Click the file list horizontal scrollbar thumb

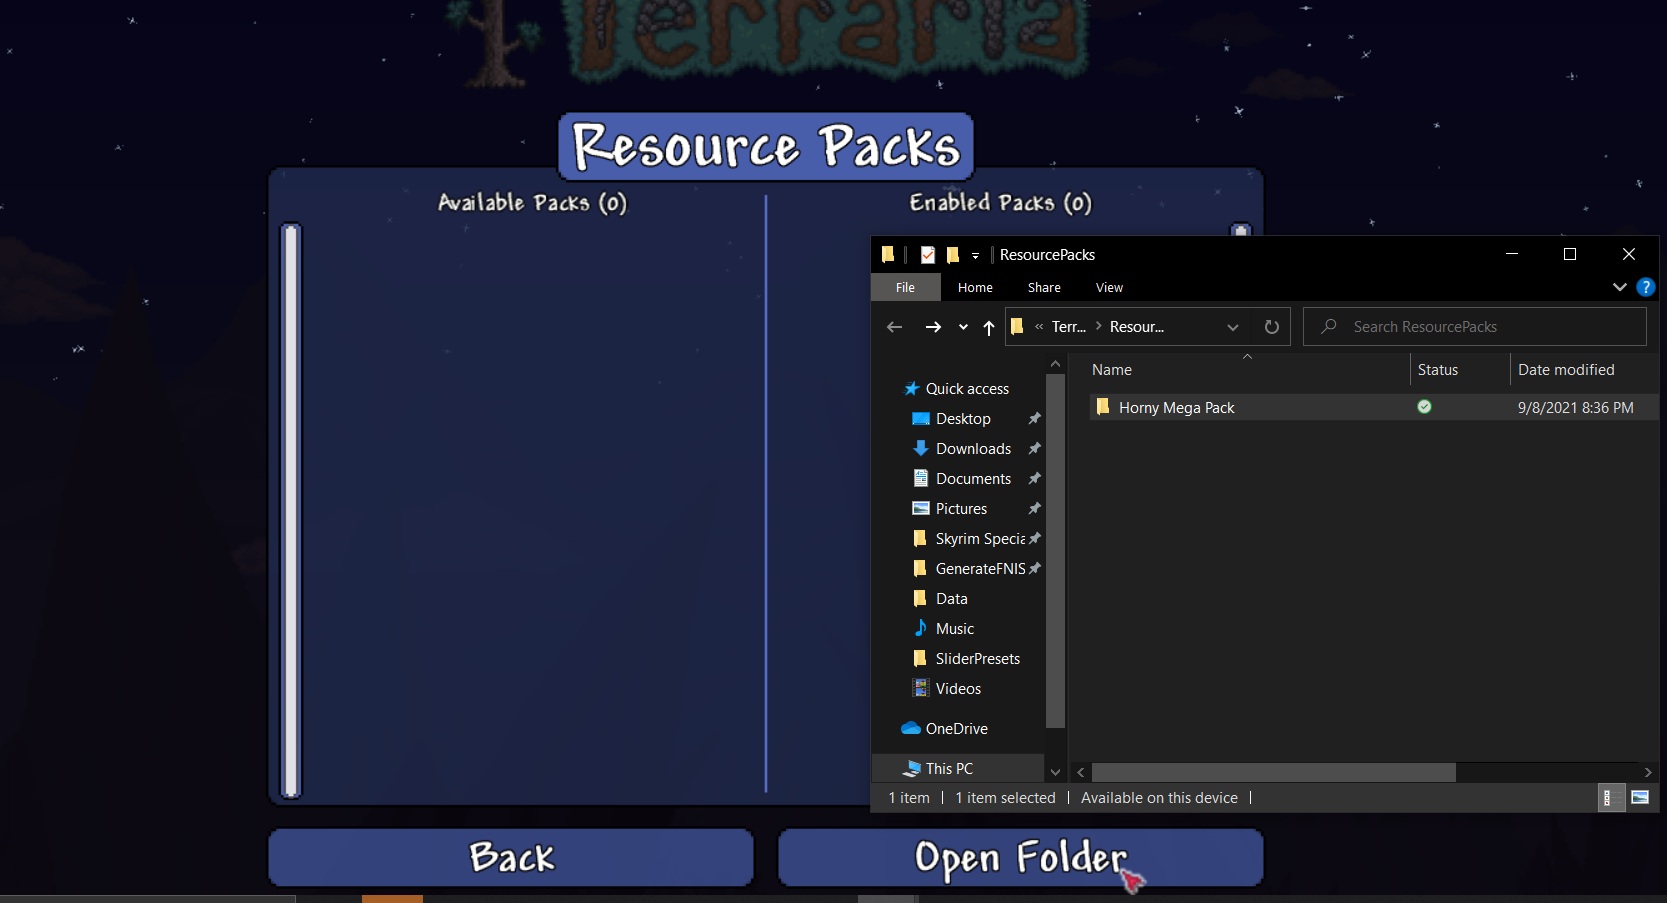1274,772
